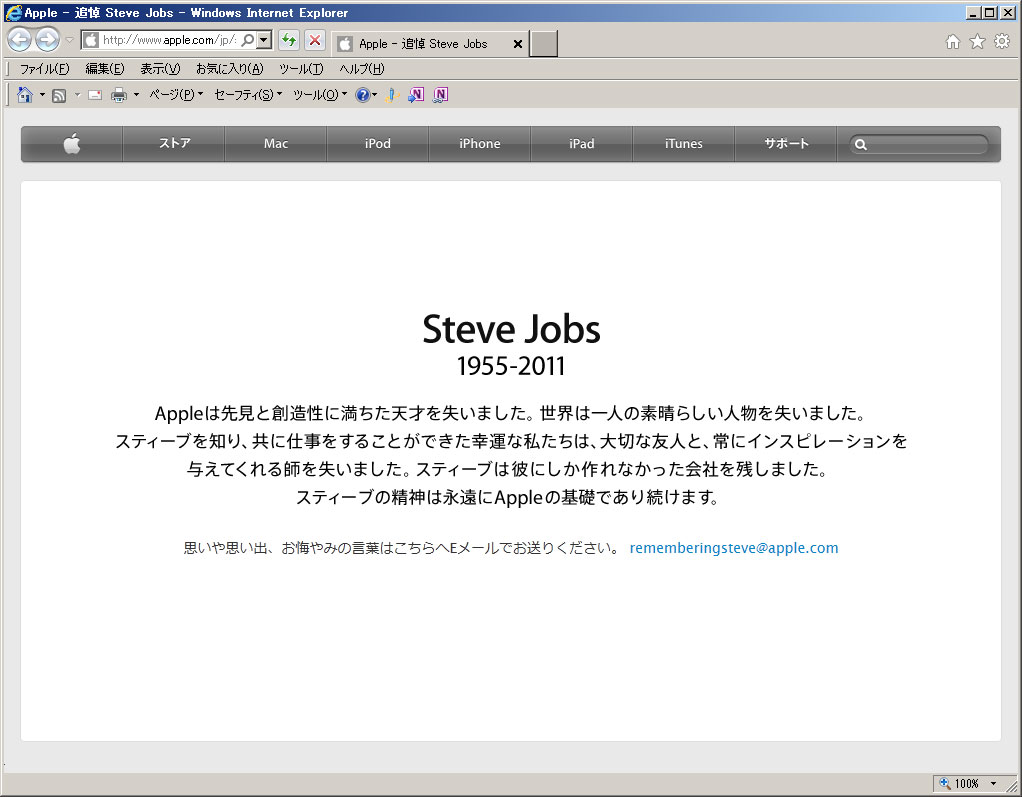1022x797 pixels.
Task: Expand the Home button dropdown arrow
Action: point(42,95)
